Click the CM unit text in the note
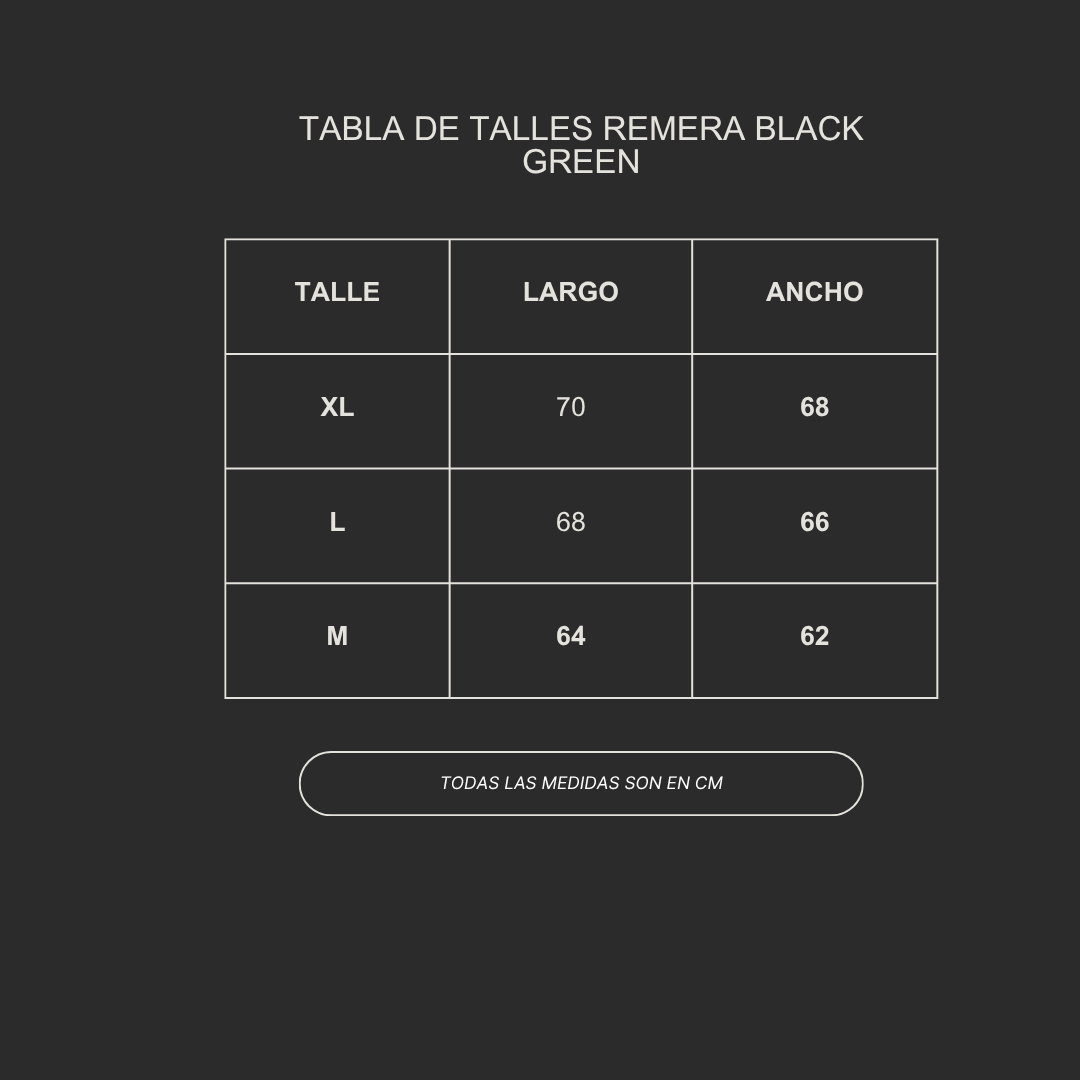This screenshot has height=1080, width=1080. (709, 783)
